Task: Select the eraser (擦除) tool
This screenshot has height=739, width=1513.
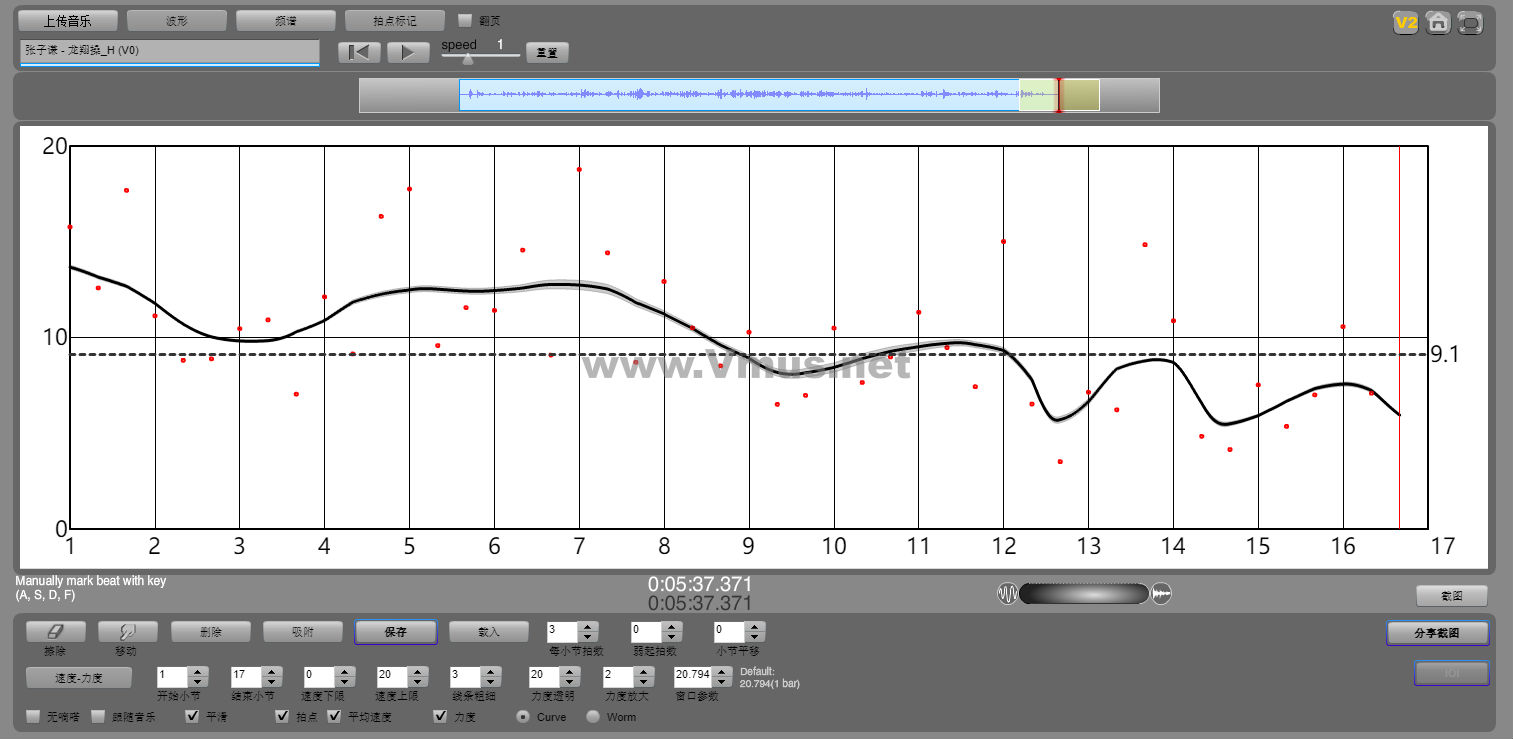Action: [55, 632]
